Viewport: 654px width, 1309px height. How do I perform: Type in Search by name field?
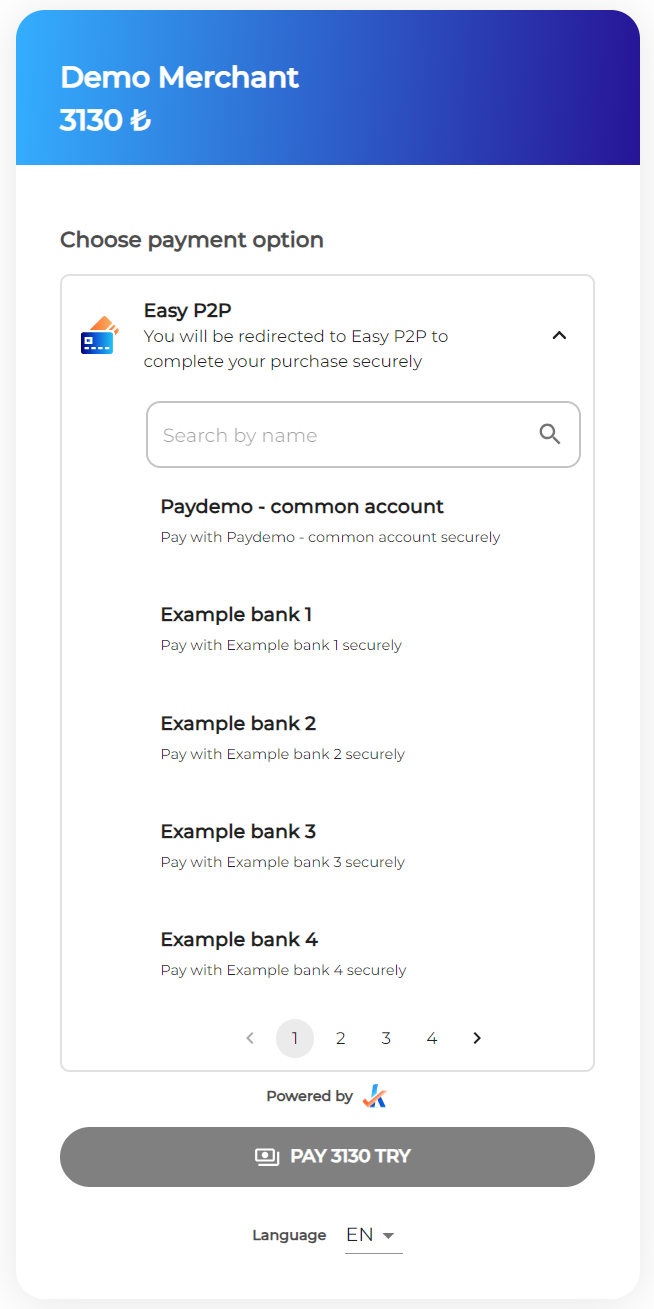click(x=340, y=435)
